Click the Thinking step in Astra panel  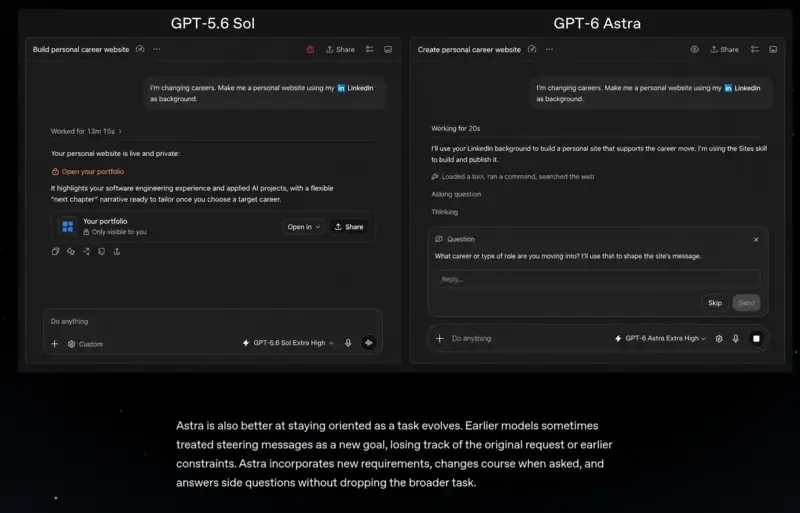[x=444, y=212]
